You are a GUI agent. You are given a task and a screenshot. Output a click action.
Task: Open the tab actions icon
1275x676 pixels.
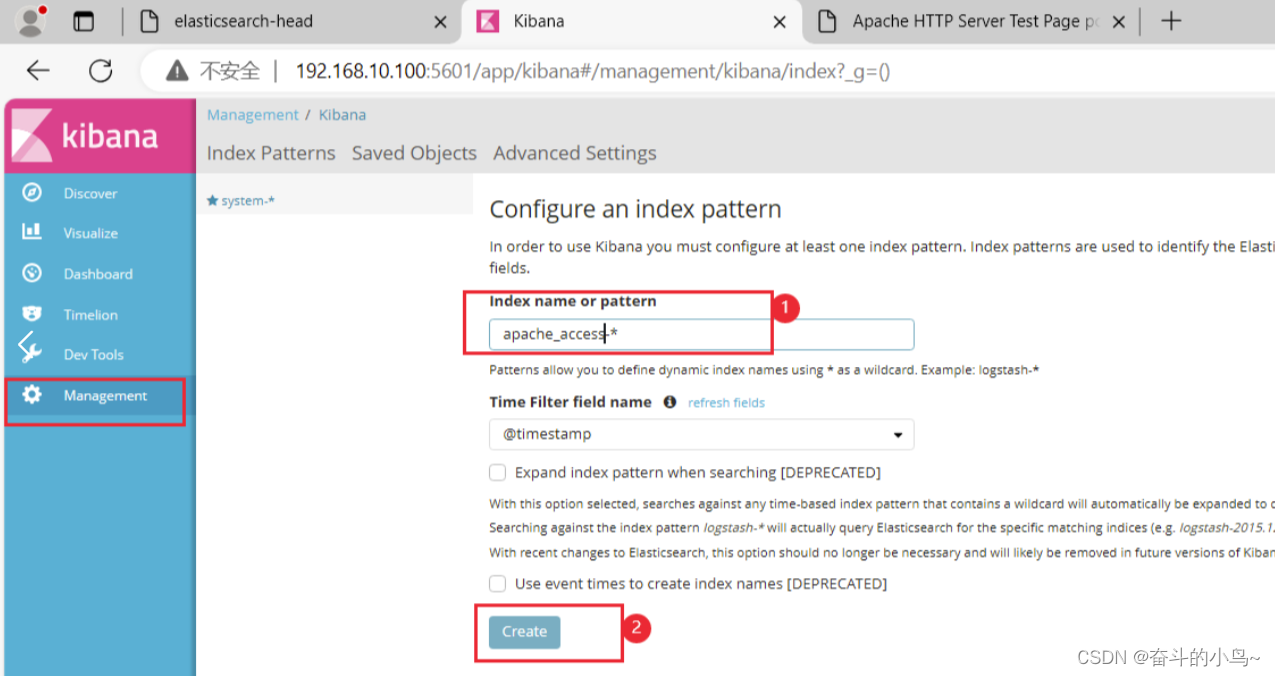click(x=84, y=21)
